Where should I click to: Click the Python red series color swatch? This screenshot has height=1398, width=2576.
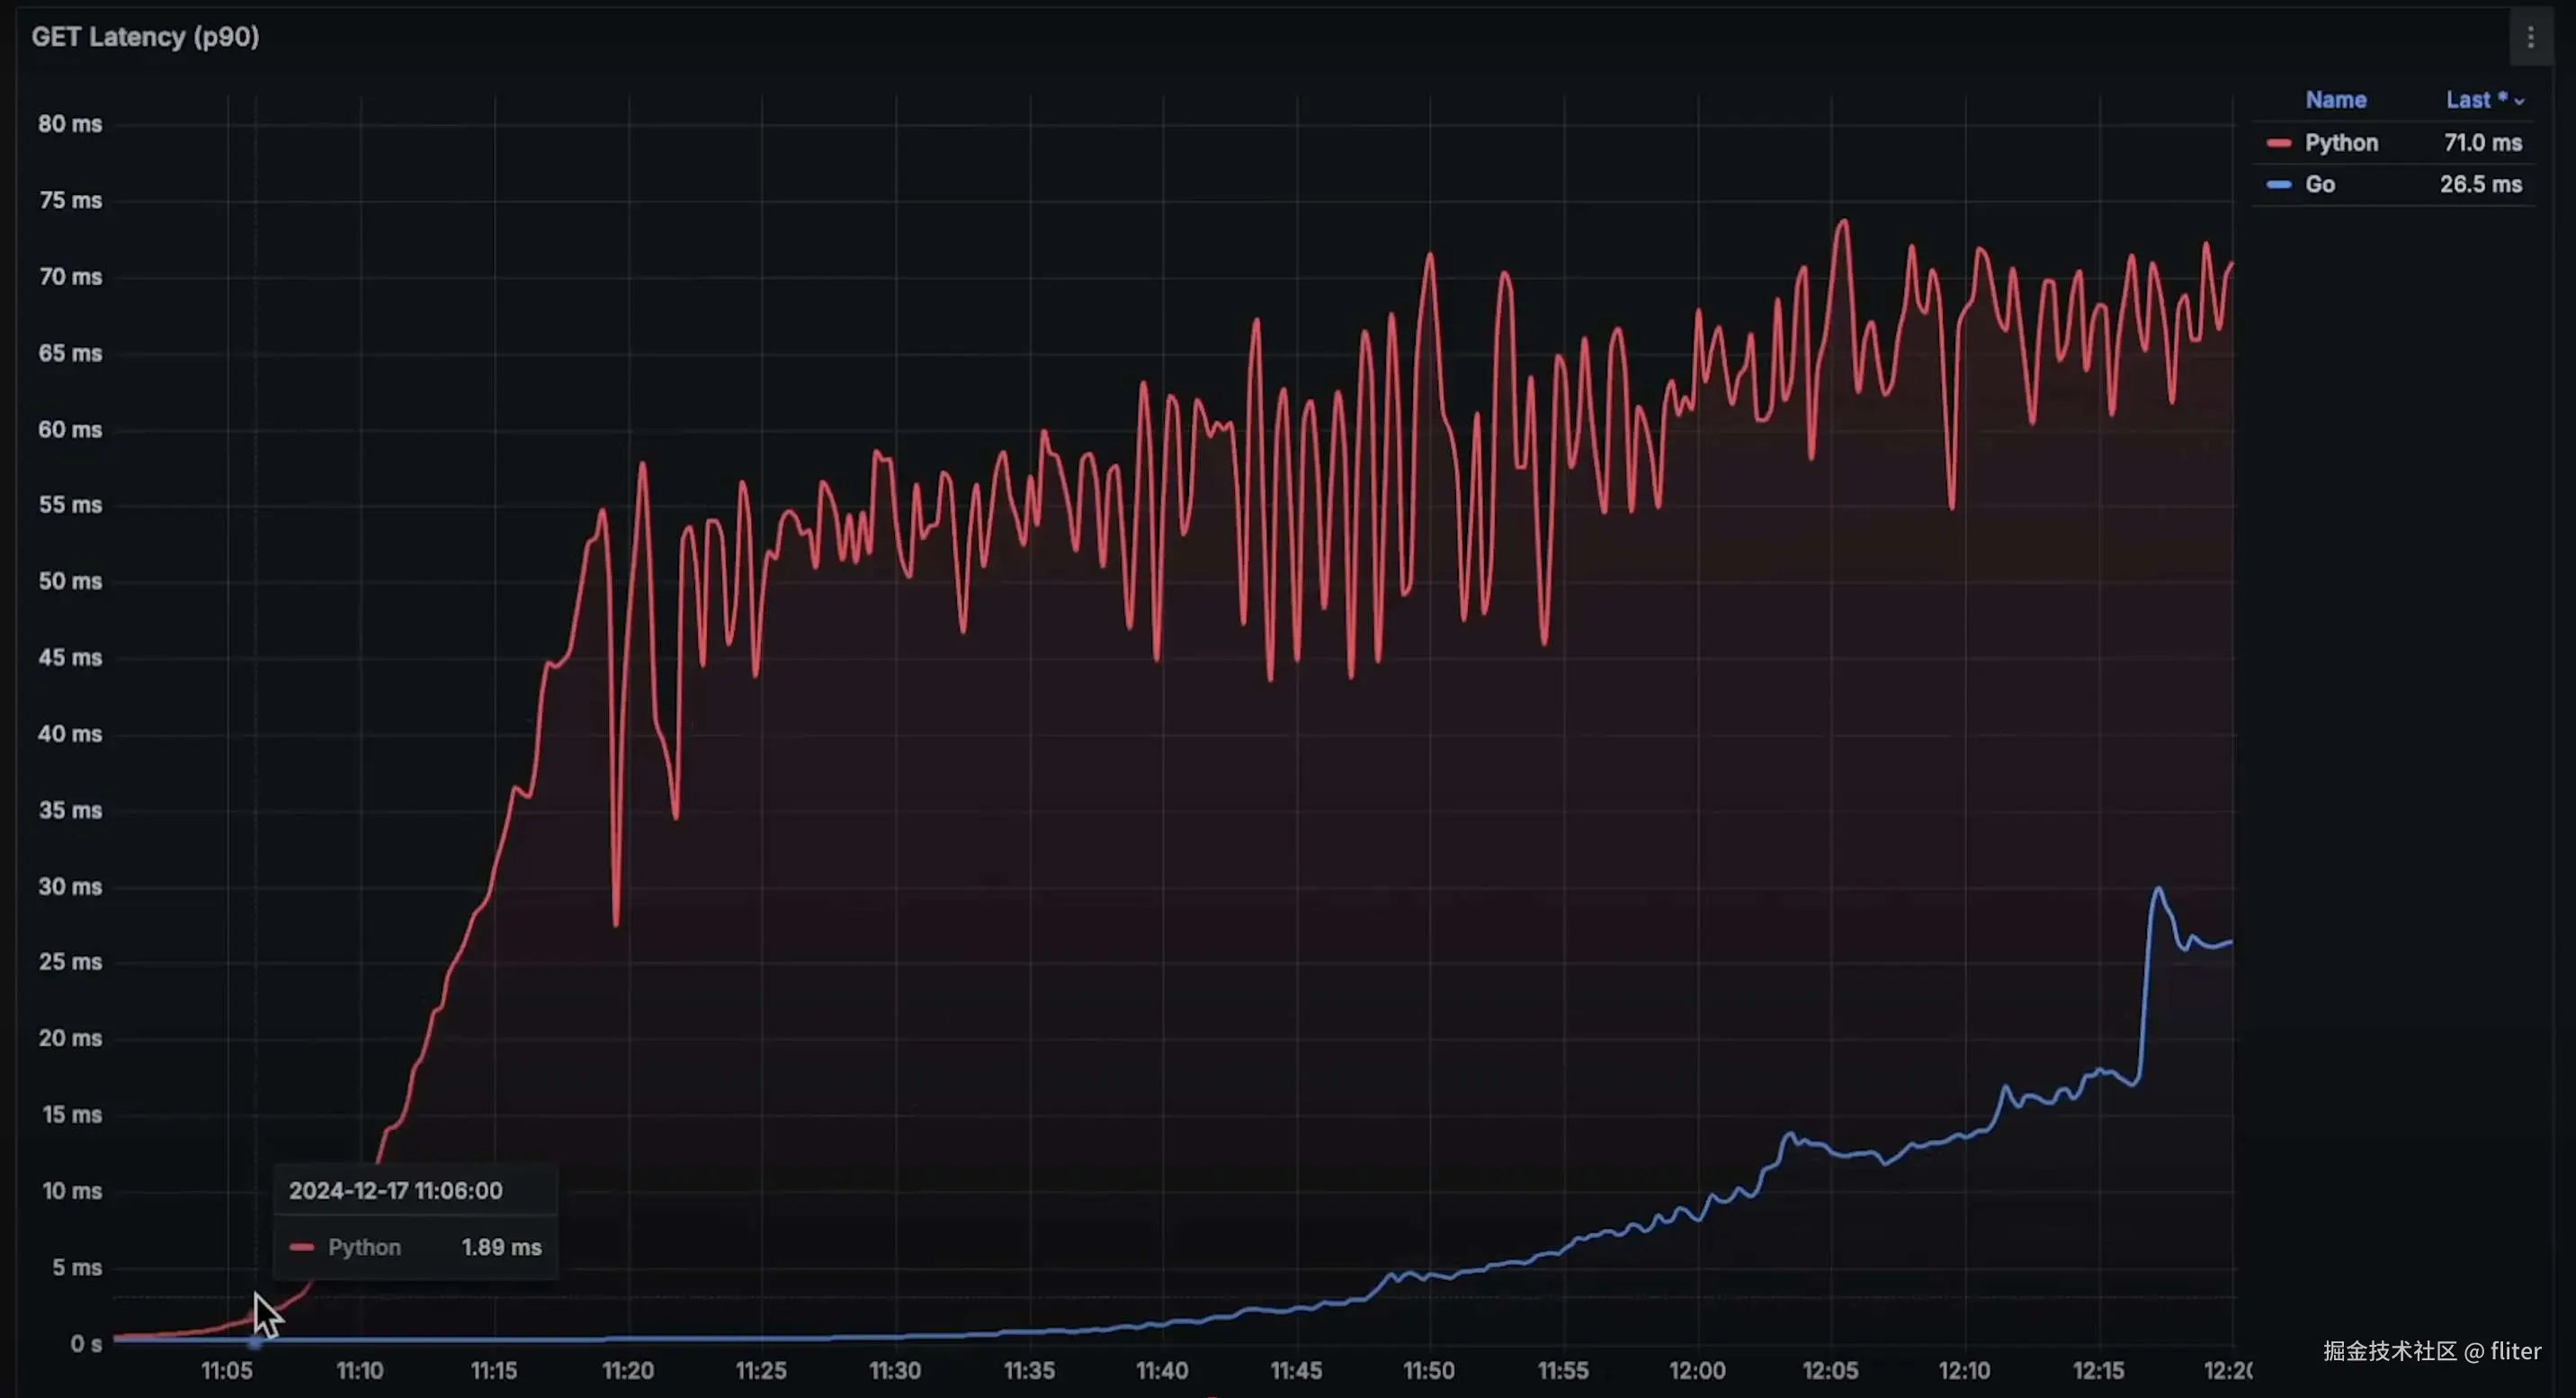pos(2278,143)
